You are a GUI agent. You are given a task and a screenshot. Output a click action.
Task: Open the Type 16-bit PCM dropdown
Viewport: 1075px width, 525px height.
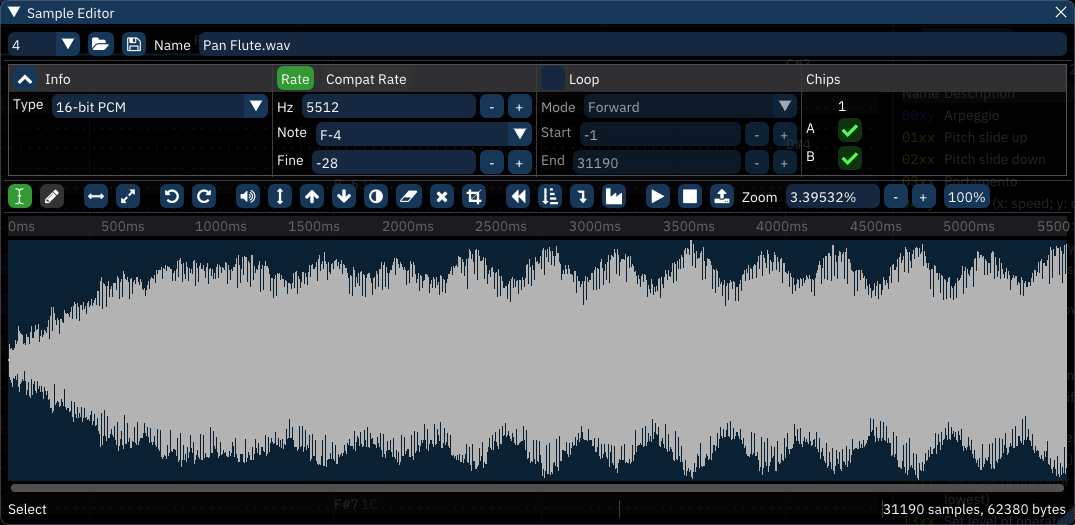pos(160,106)
